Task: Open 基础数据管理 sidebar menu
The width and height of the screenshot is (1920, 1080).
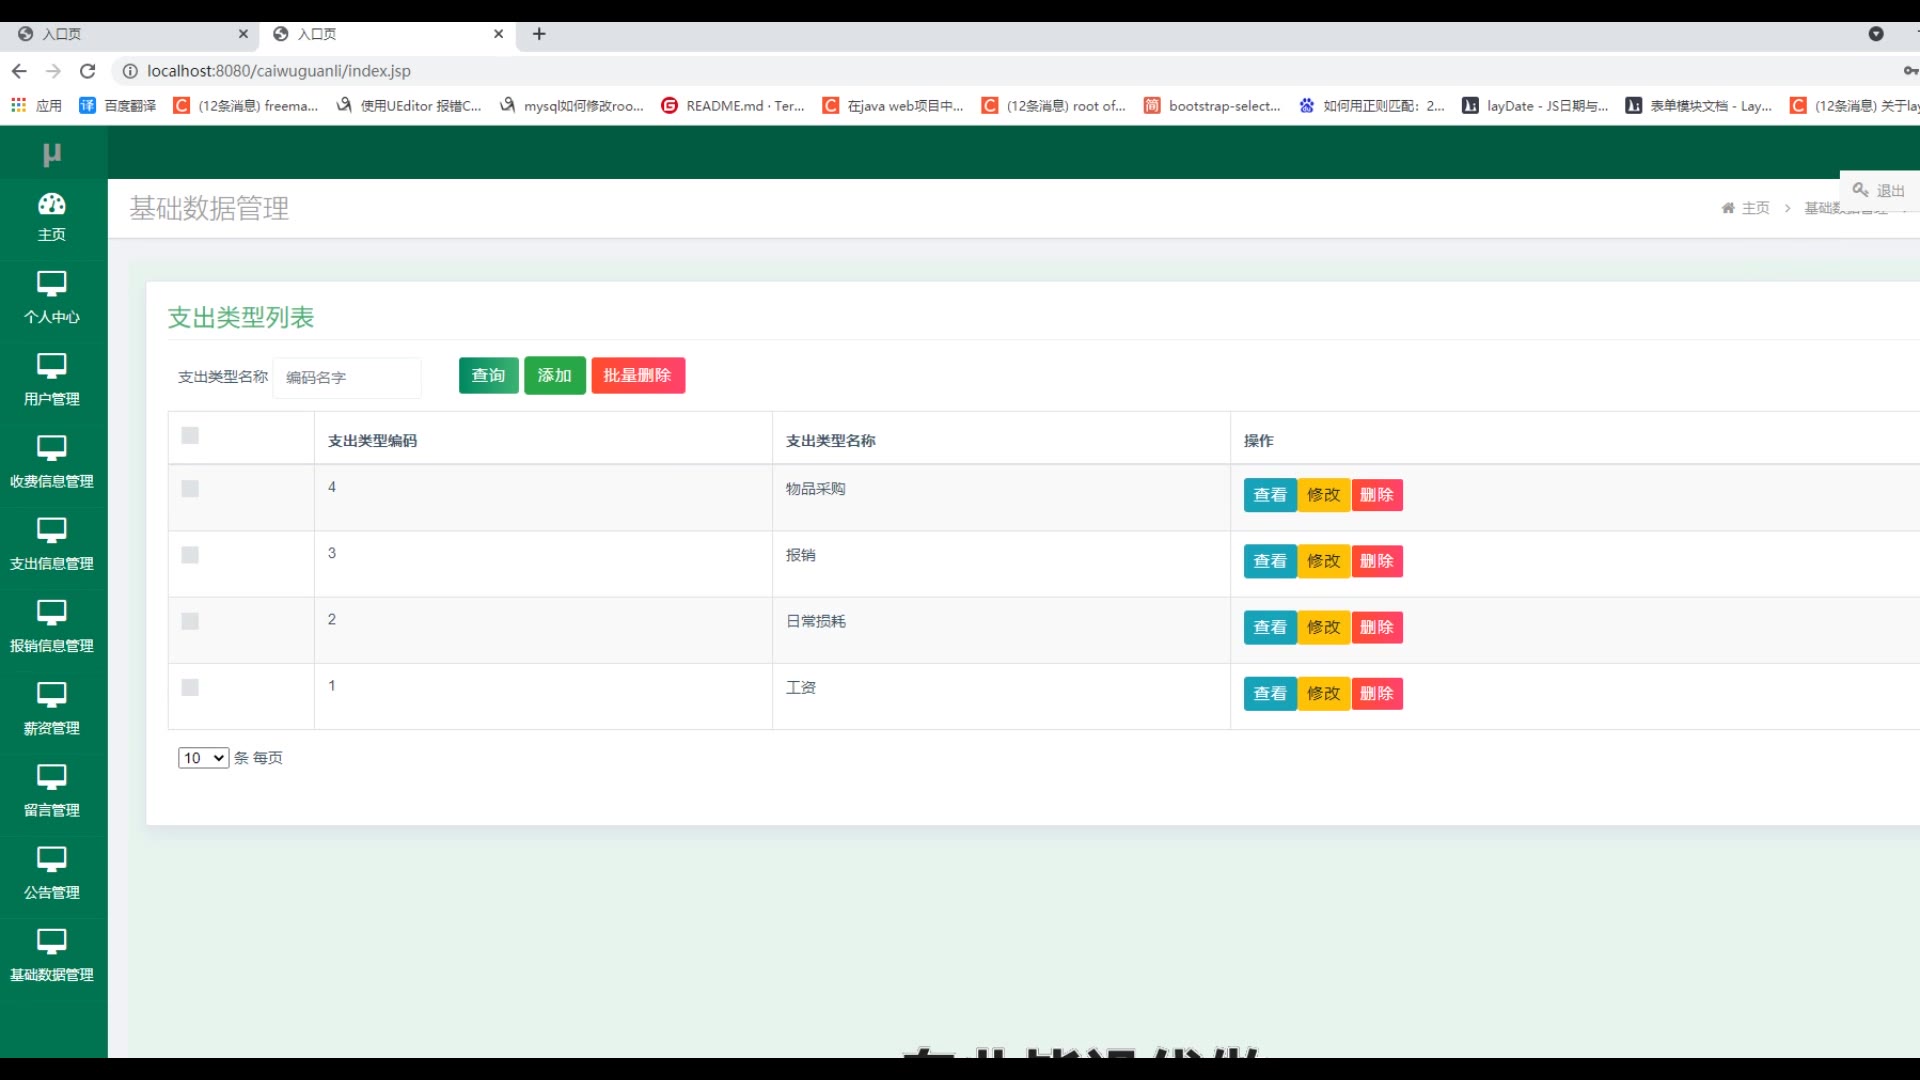Action: coord(52,955)
